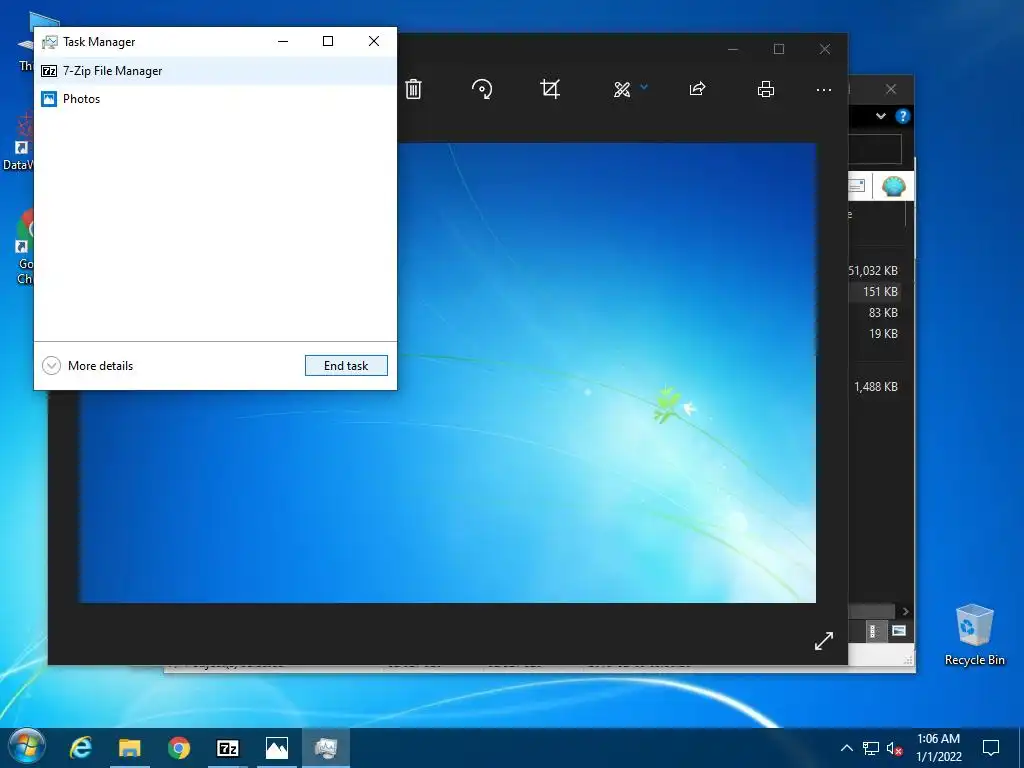The width and height of the screenshot is (1024, 768).
Task: Select 7-Zip File Manager in Task Manager
Action: coord(215,71)
